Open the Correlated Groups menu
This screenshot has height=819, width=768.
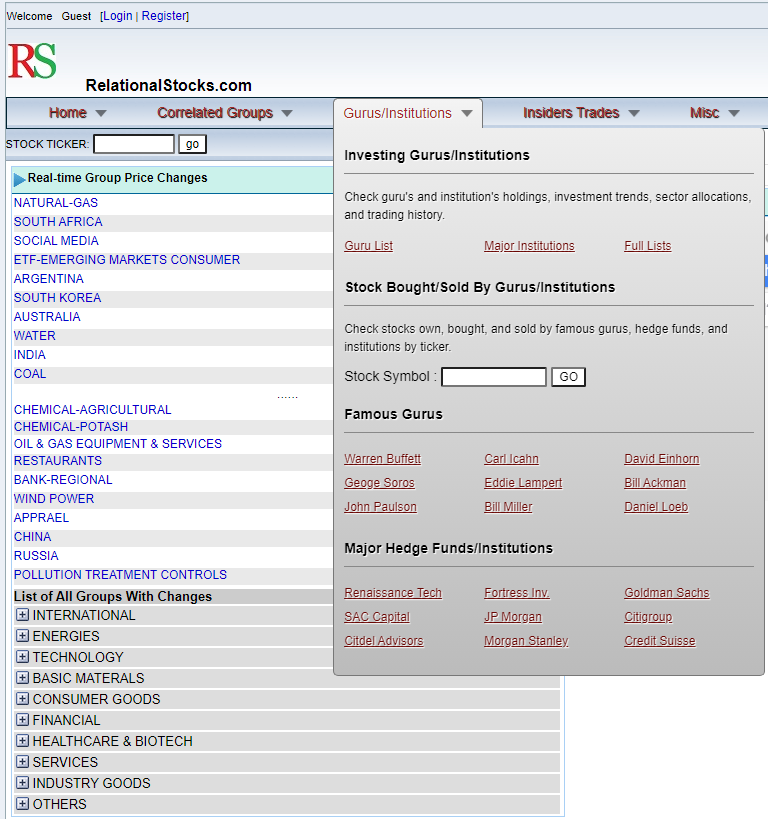point(225,113)
